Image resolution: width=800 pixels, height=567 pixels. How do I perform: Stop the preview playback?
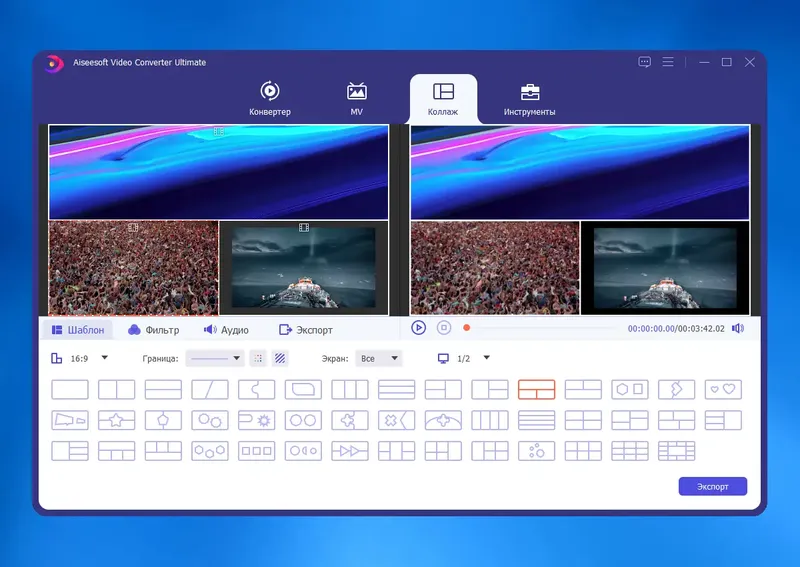[444, 328]
